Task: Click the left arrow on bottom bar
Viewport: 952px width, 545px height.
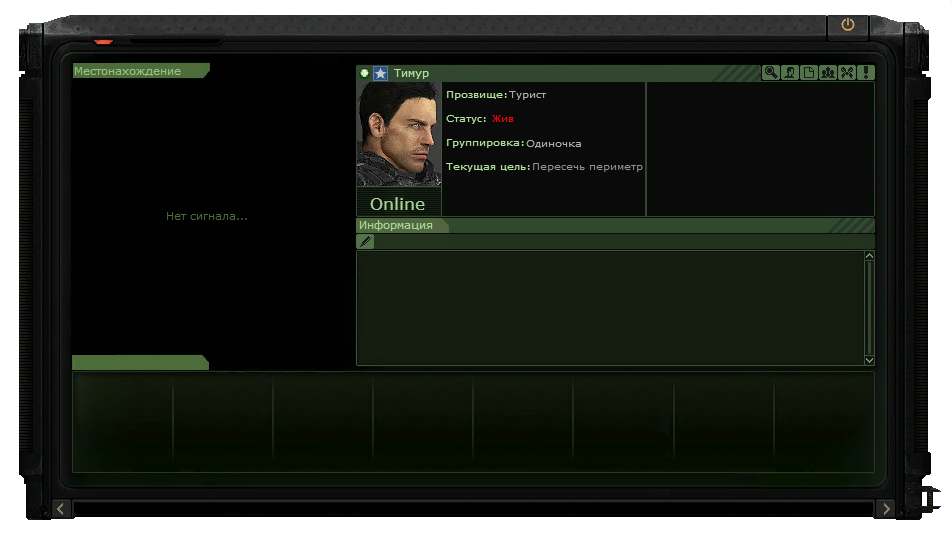Action: [x=61, y=509]
